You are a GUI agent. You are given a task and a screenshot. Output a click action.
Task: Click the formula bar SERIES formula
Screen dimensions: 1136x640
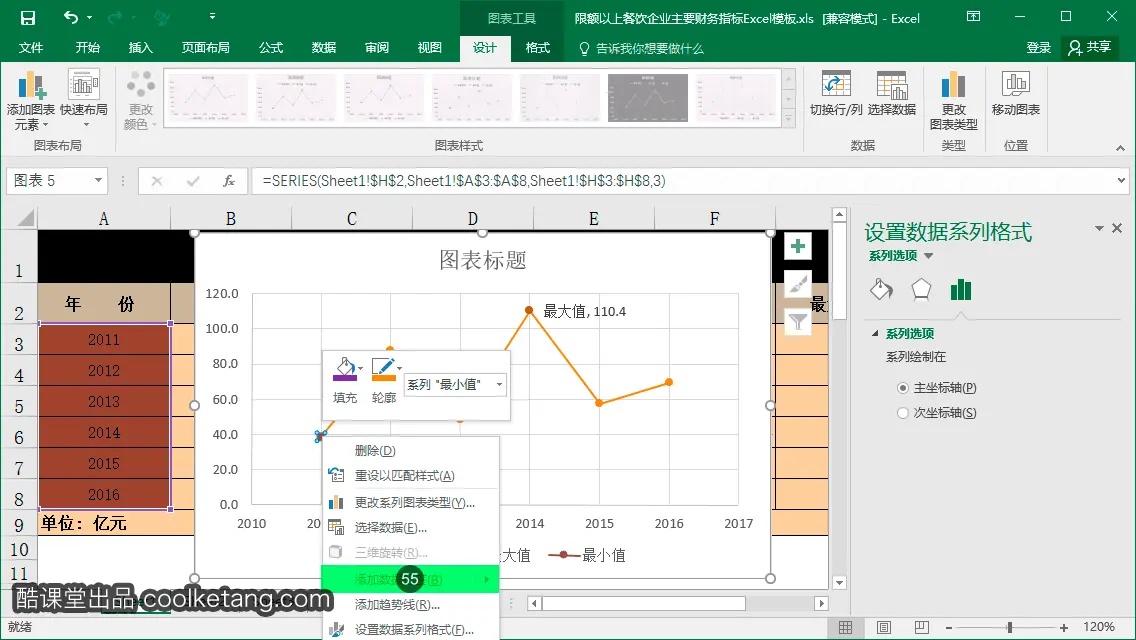point(464,181)
